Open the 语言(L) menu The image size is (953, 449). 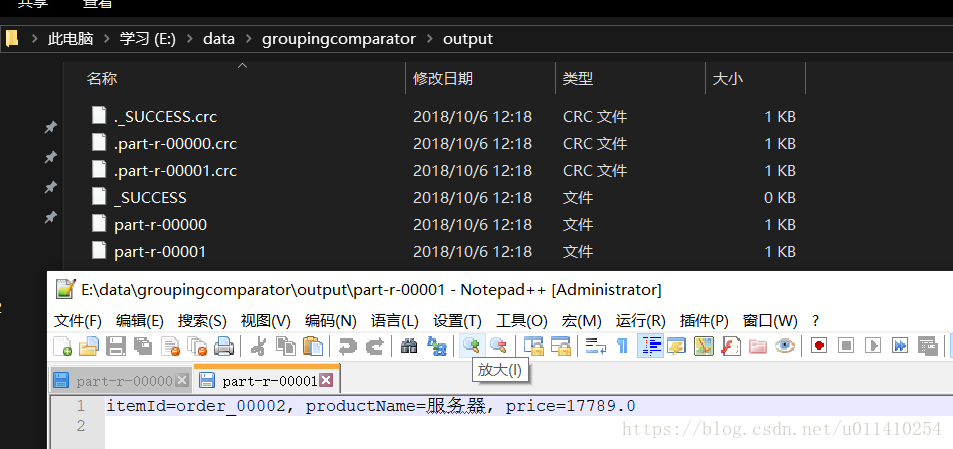coord(394,321)
